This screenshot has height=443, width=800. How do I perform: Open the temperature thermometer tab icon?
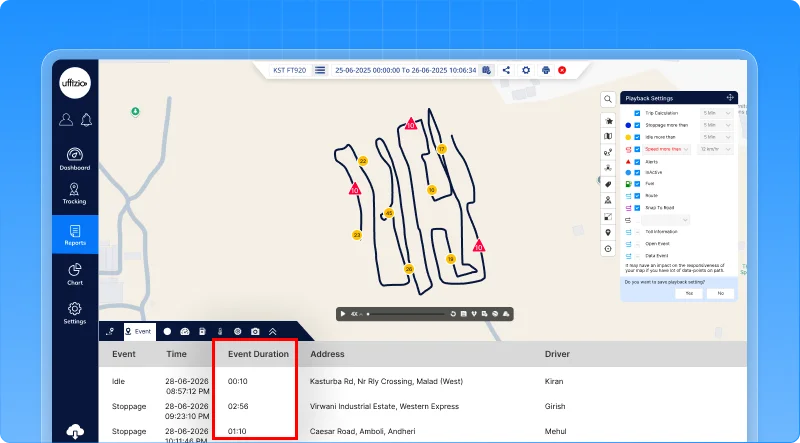220,331
